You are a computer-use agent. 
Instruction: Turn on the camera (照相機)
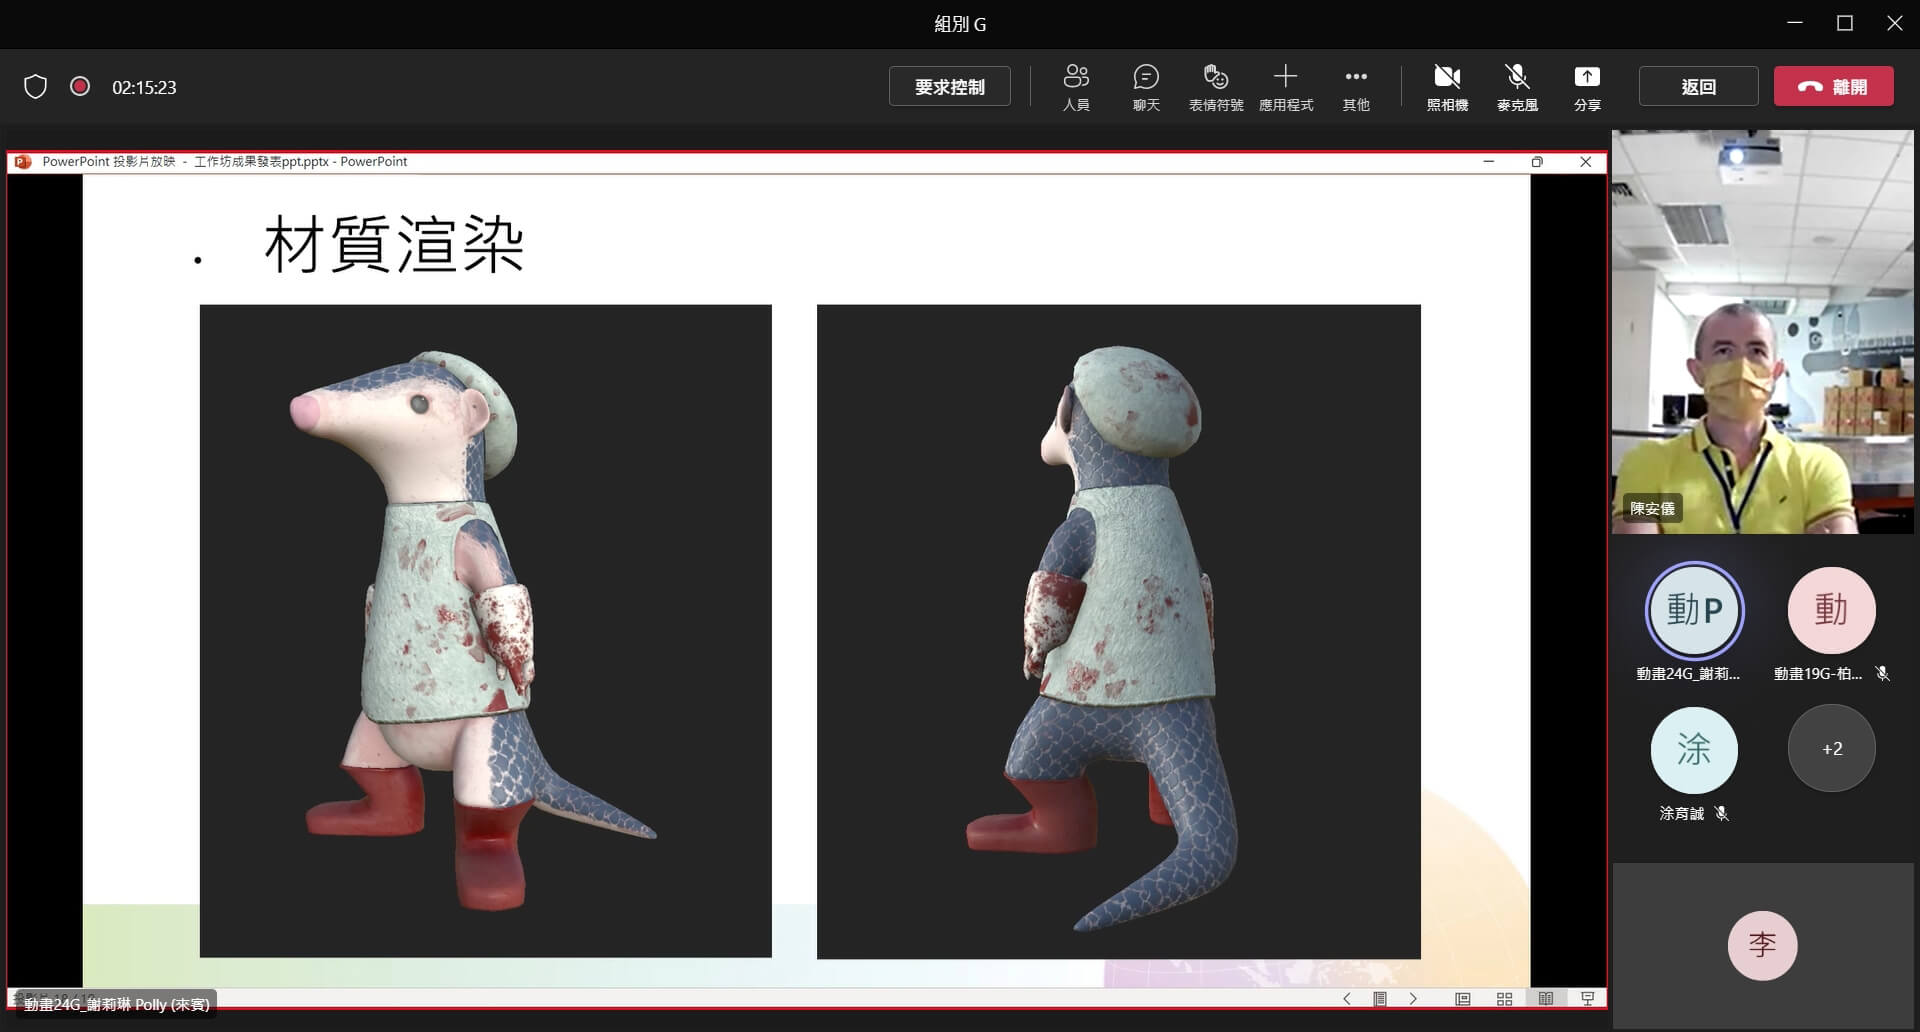[1447, 86]
